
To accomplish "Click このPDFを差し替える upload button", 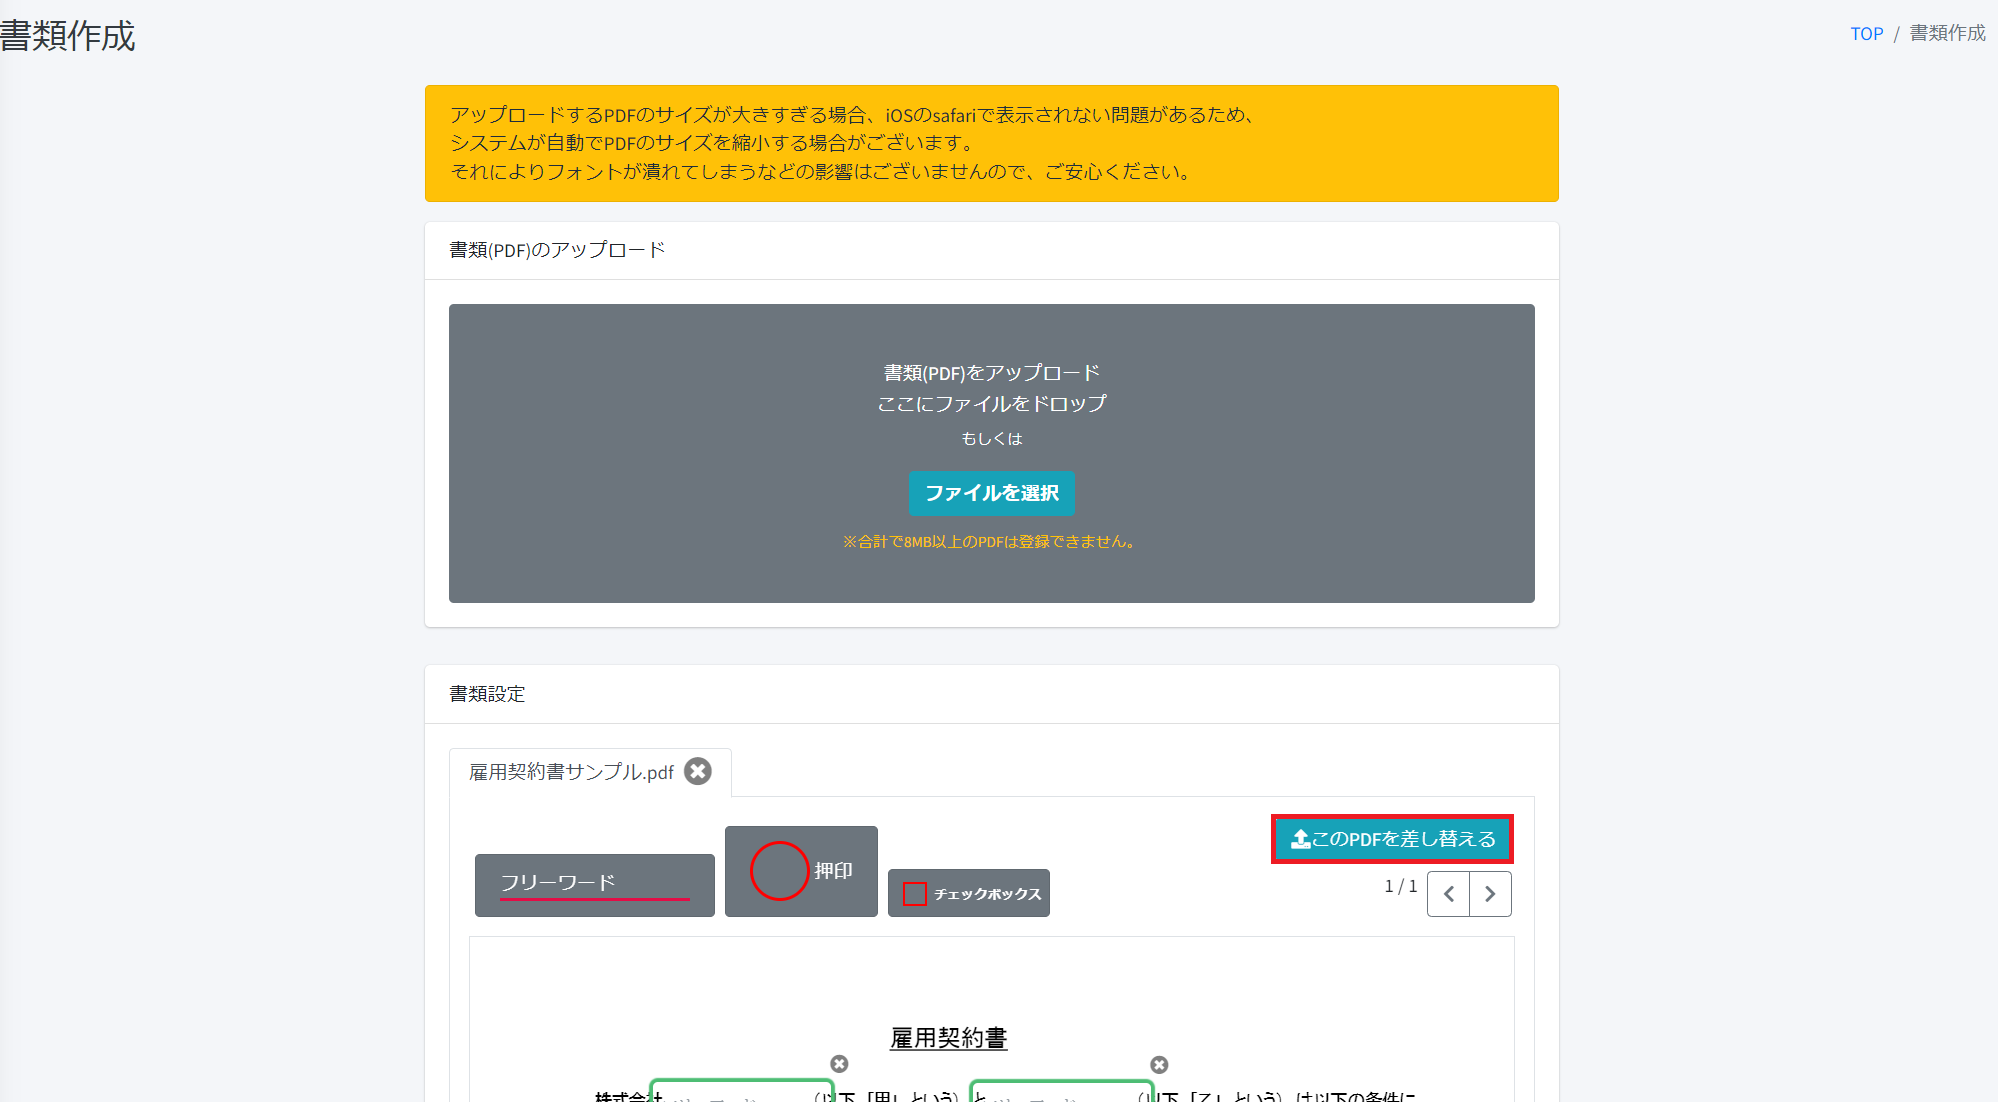I will pyautogui.click(x=1392, y=839).
